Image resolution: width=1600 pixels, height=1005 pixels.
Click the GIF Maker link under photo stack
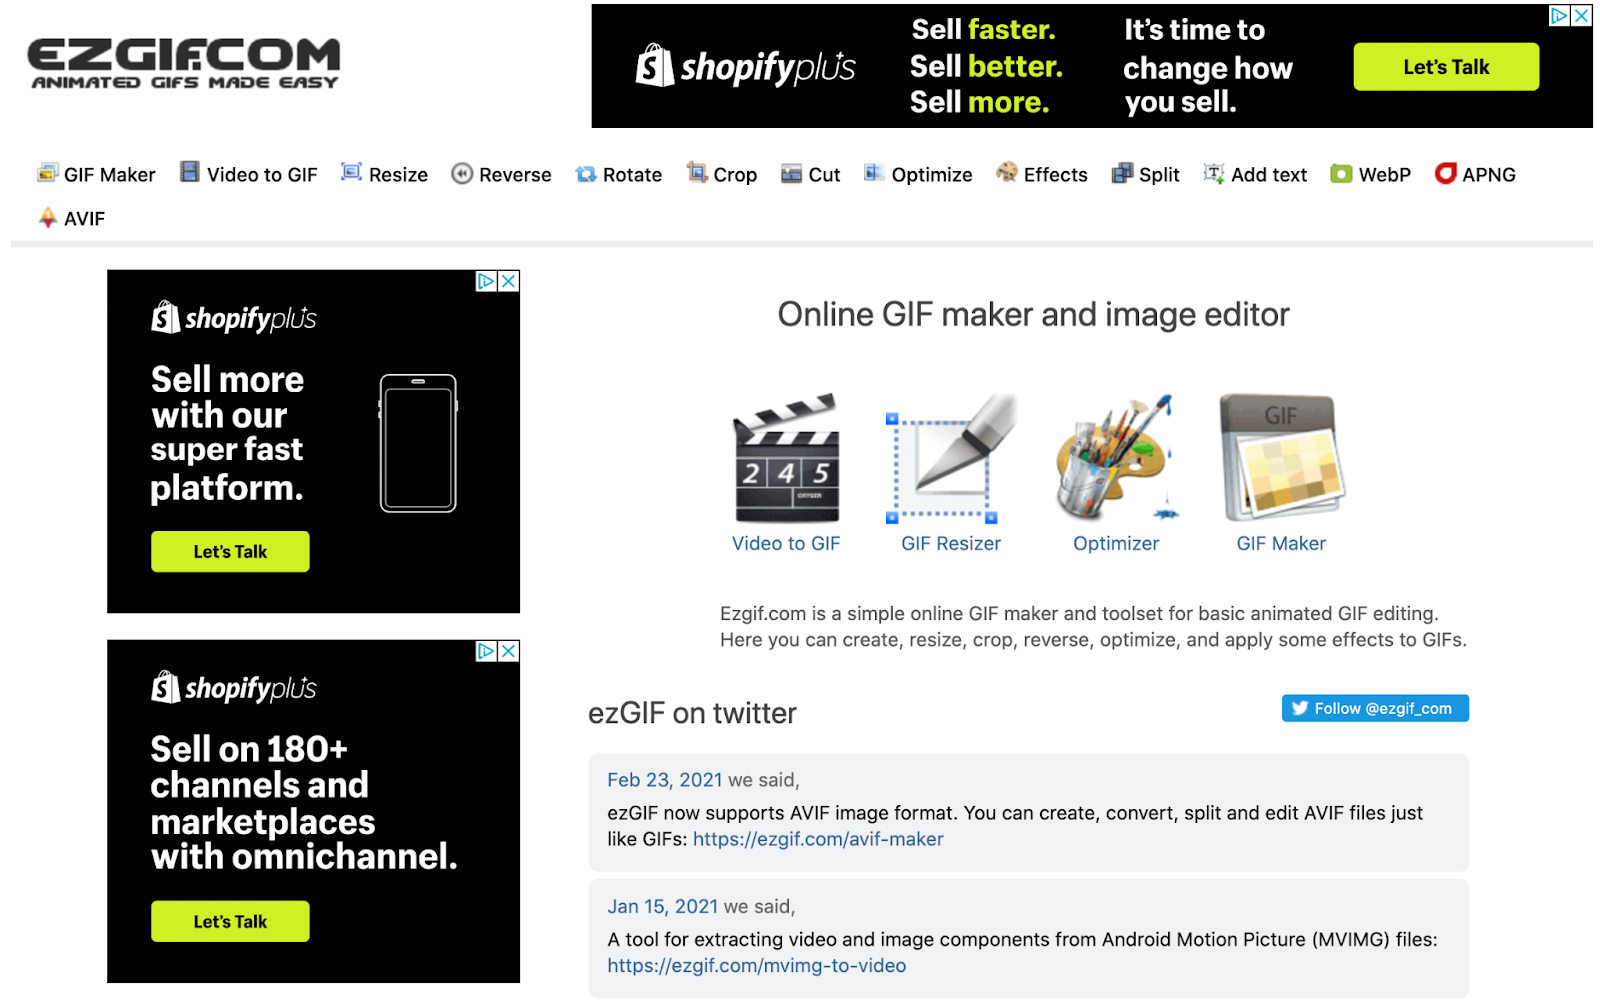tap(1281, 543)
